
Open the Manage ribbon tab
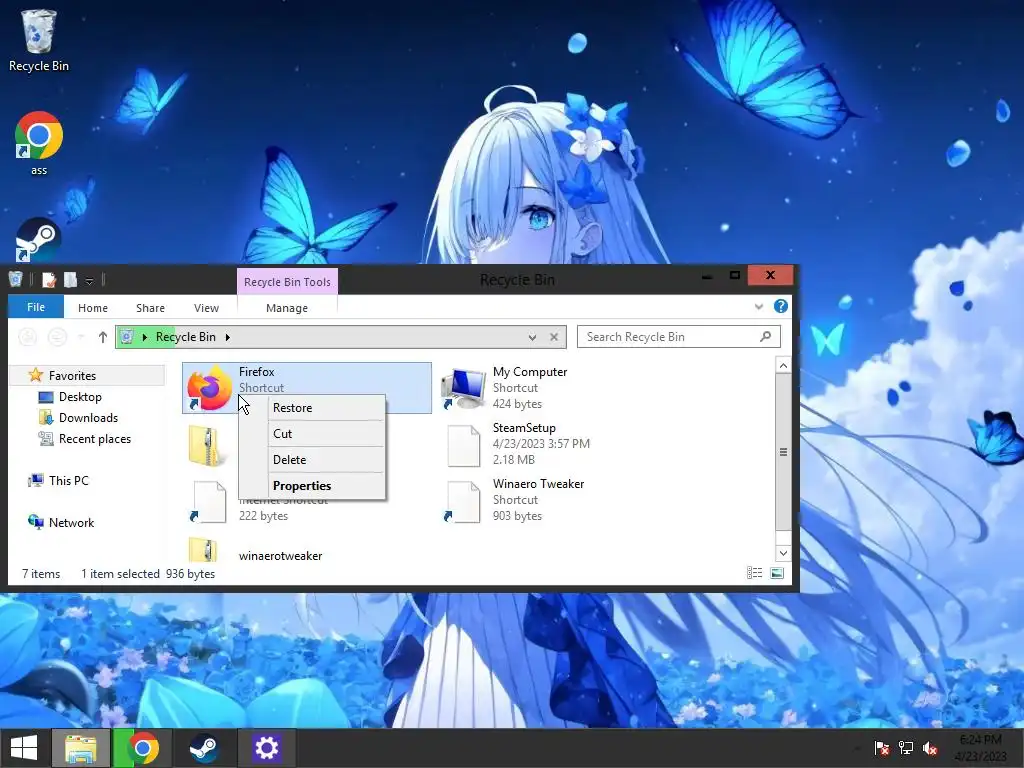(287, 308)
